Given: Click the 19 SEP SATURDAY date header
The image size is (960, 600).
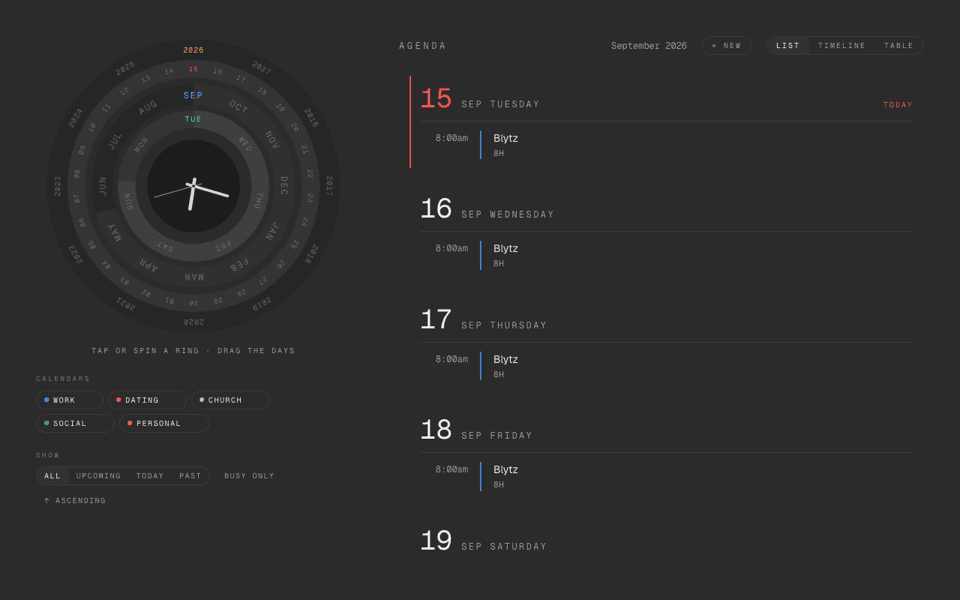Looking at the screenshot, I should 484,541.
